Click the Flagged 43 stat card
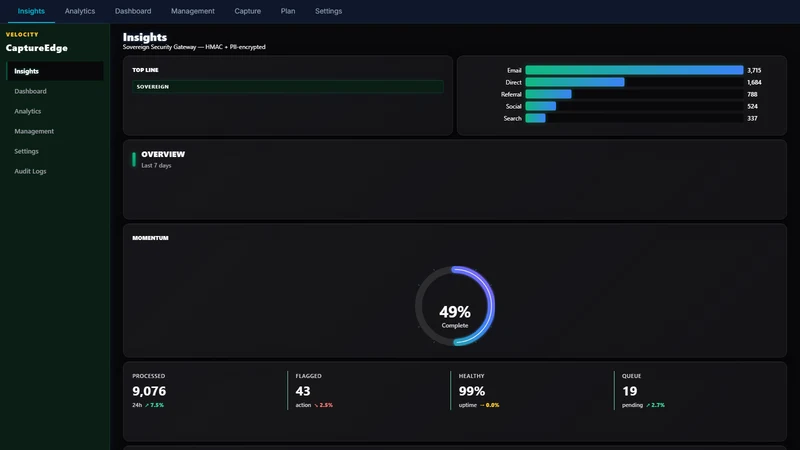The image size is (800, 450). tap(368, 391)
